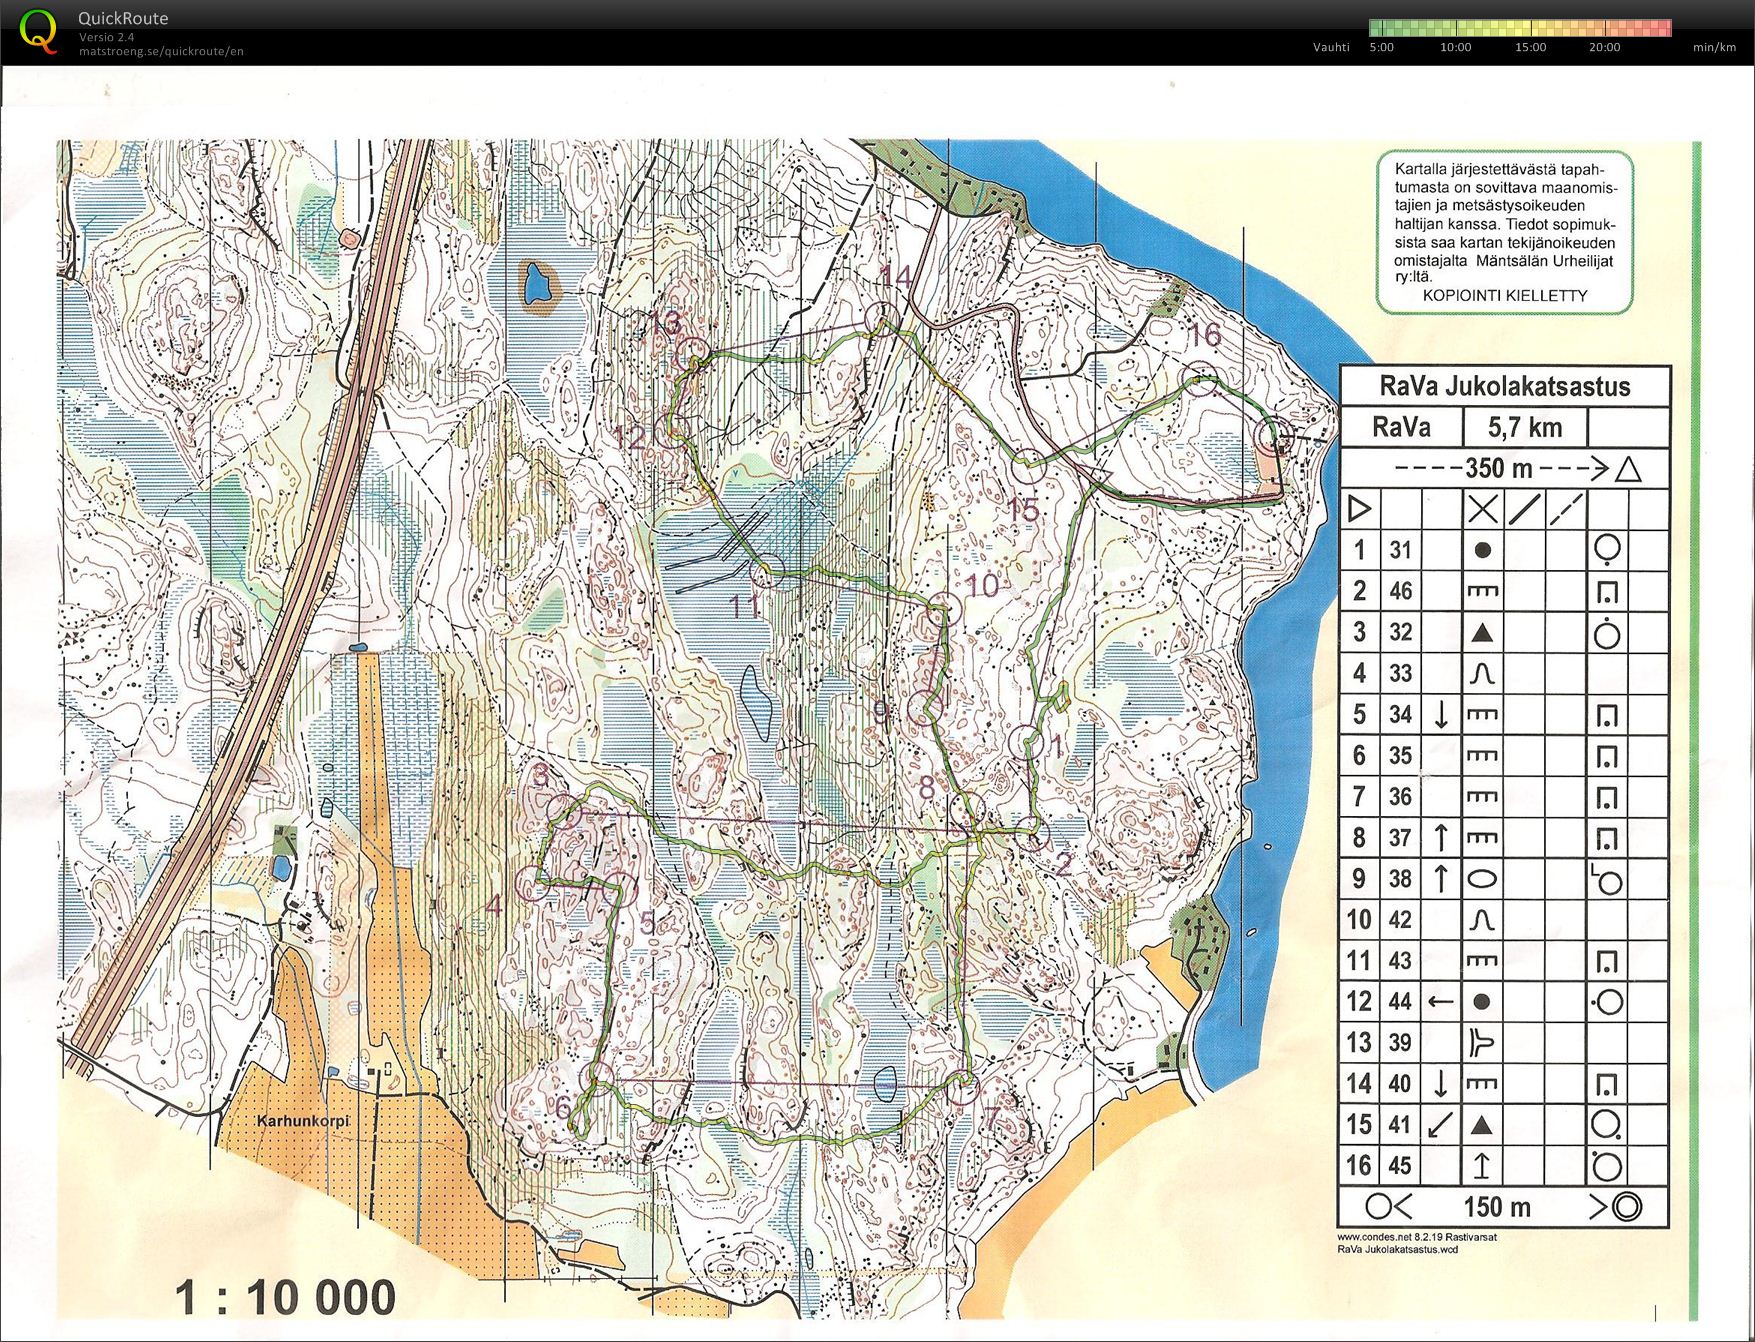The height and width of the screenshot is (1342, 1755).
Task: Select control circle 14 on the map
Action: (881, 317)
